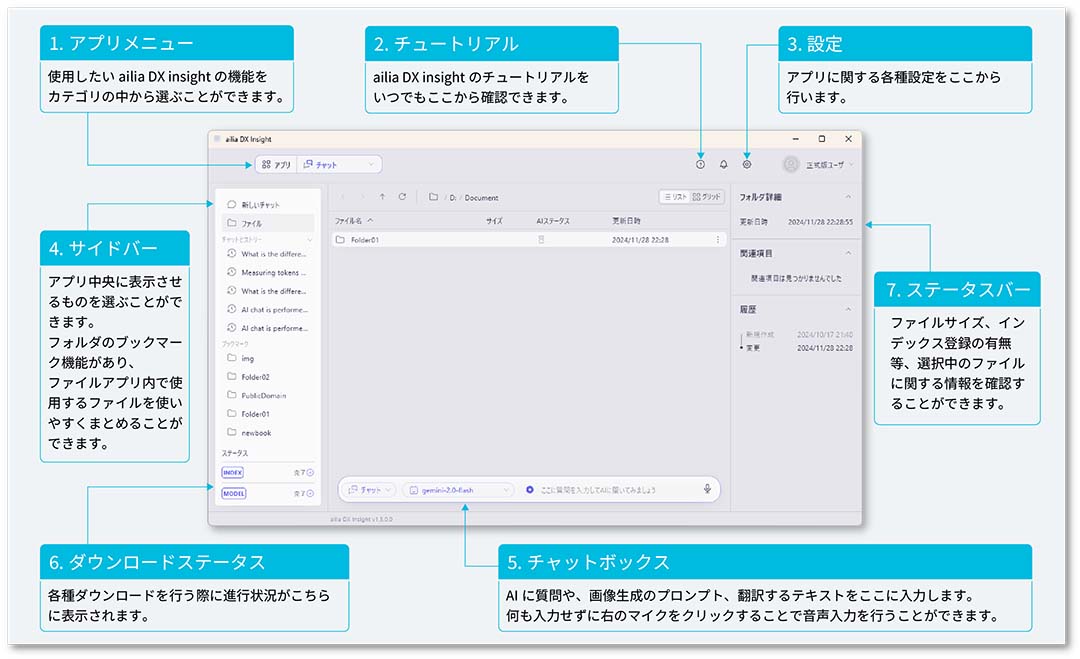Viewport: 1080px width, 659px height.
Task: Sort by 更新日時 column in file list
Action: click(x=627, y=220)
